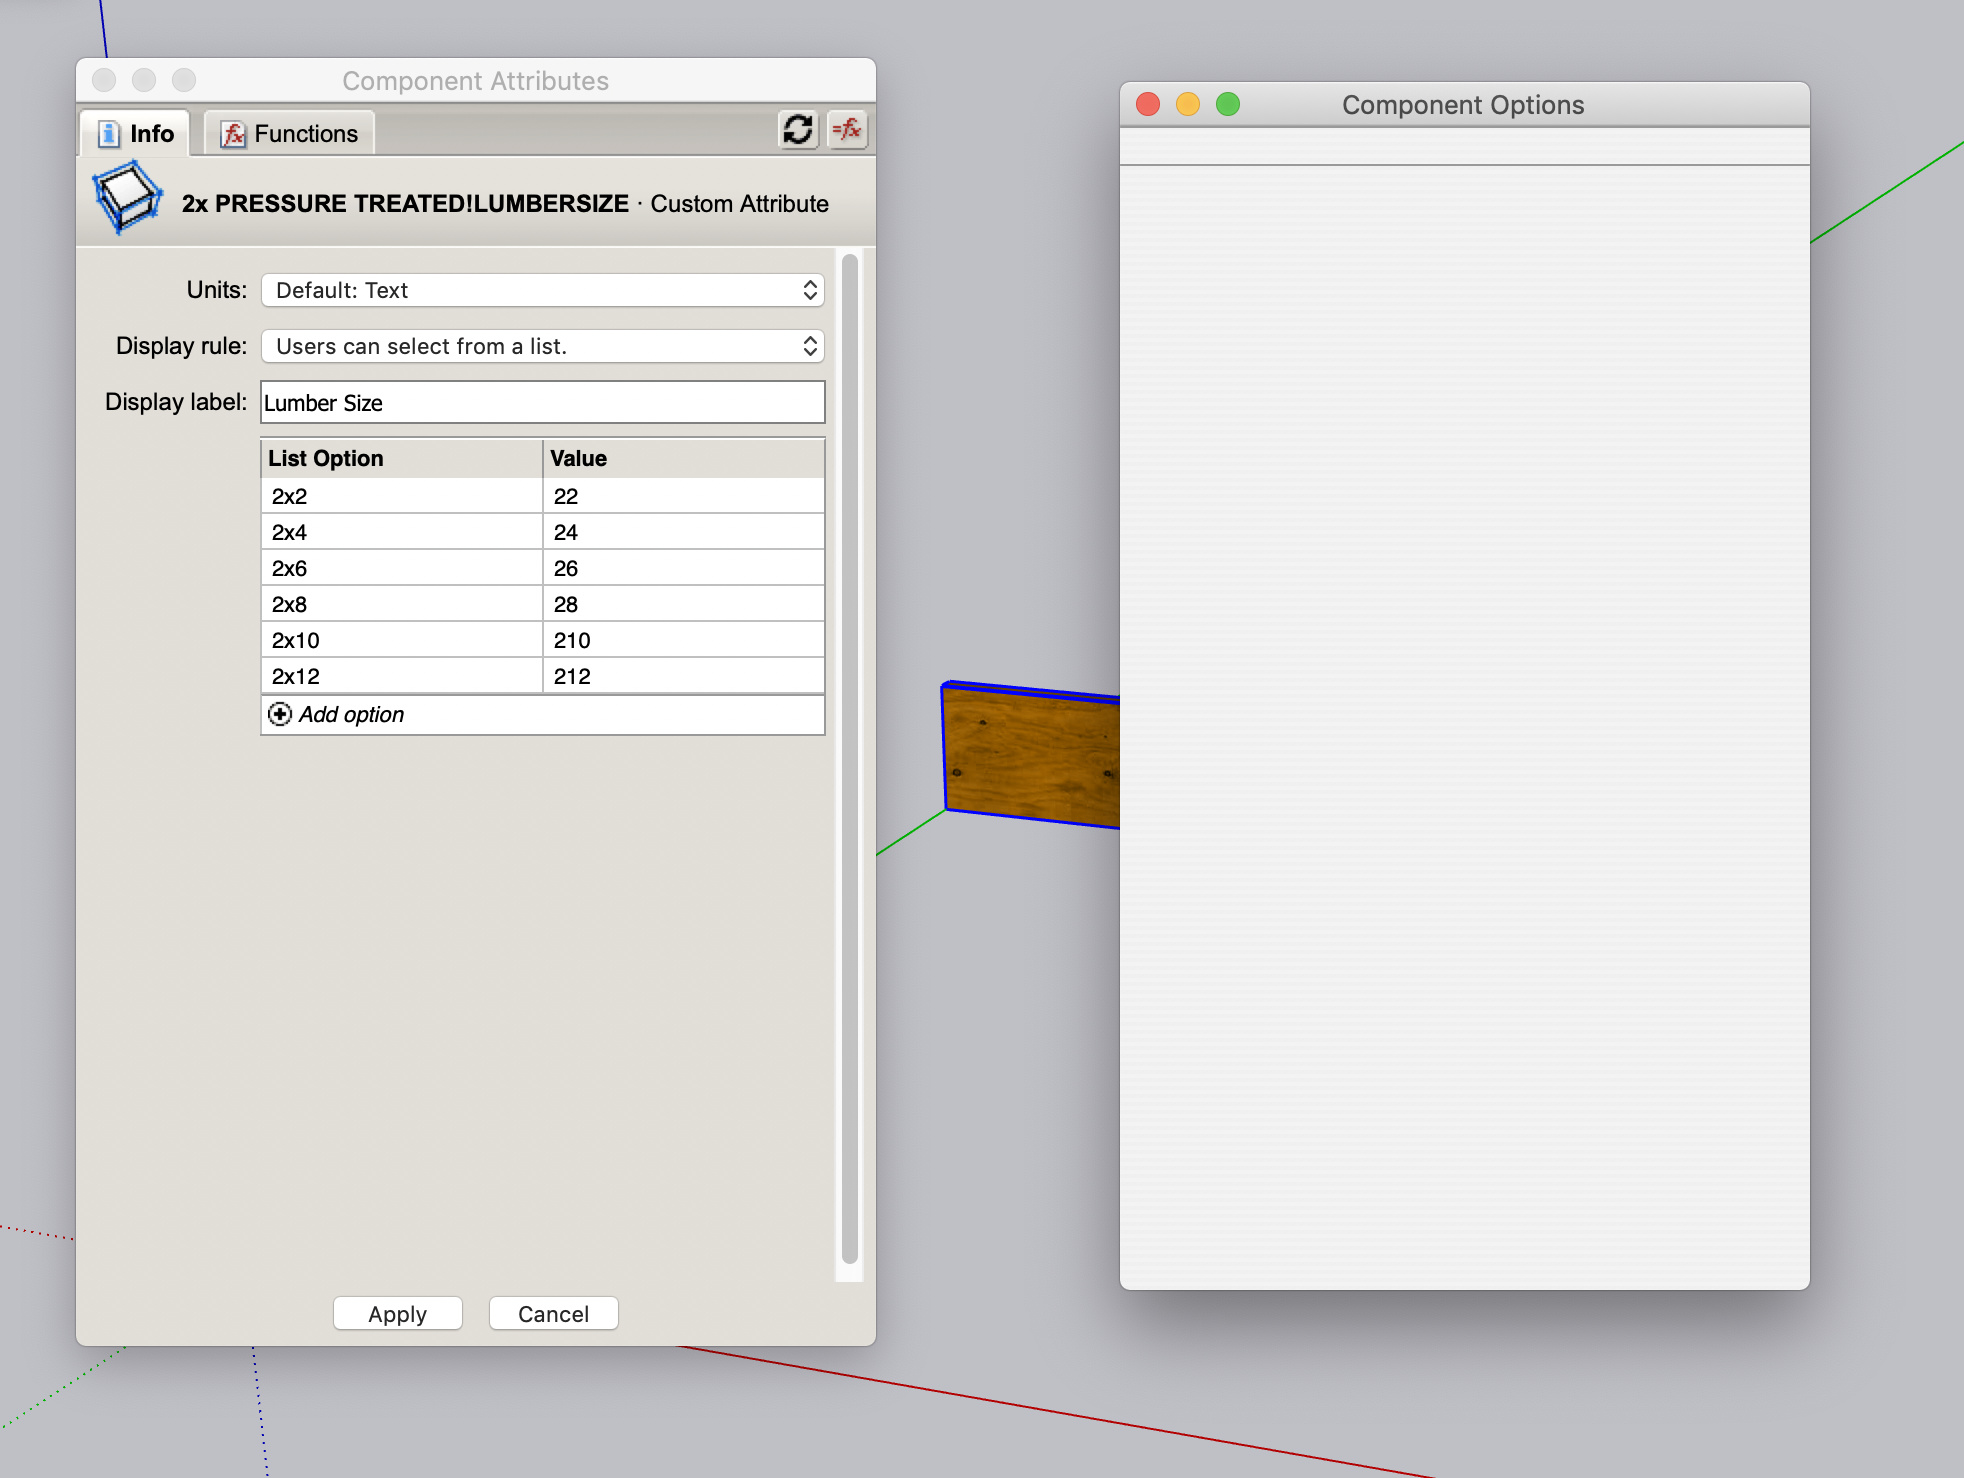
Task: Open the Units dropdown
Action: point(542,290)
